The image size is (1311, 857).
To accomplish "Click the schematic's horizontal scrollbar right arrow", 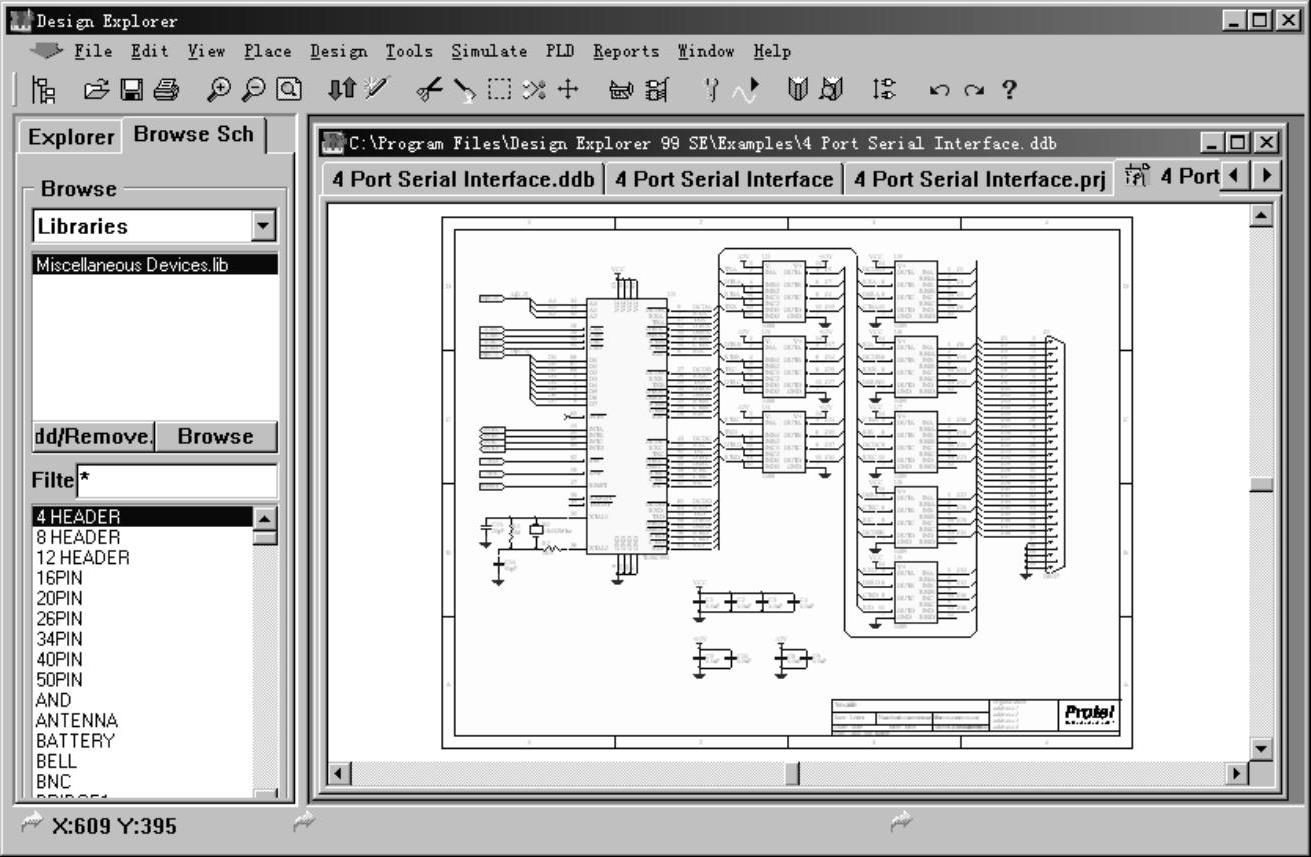I will click(1238, 773).
